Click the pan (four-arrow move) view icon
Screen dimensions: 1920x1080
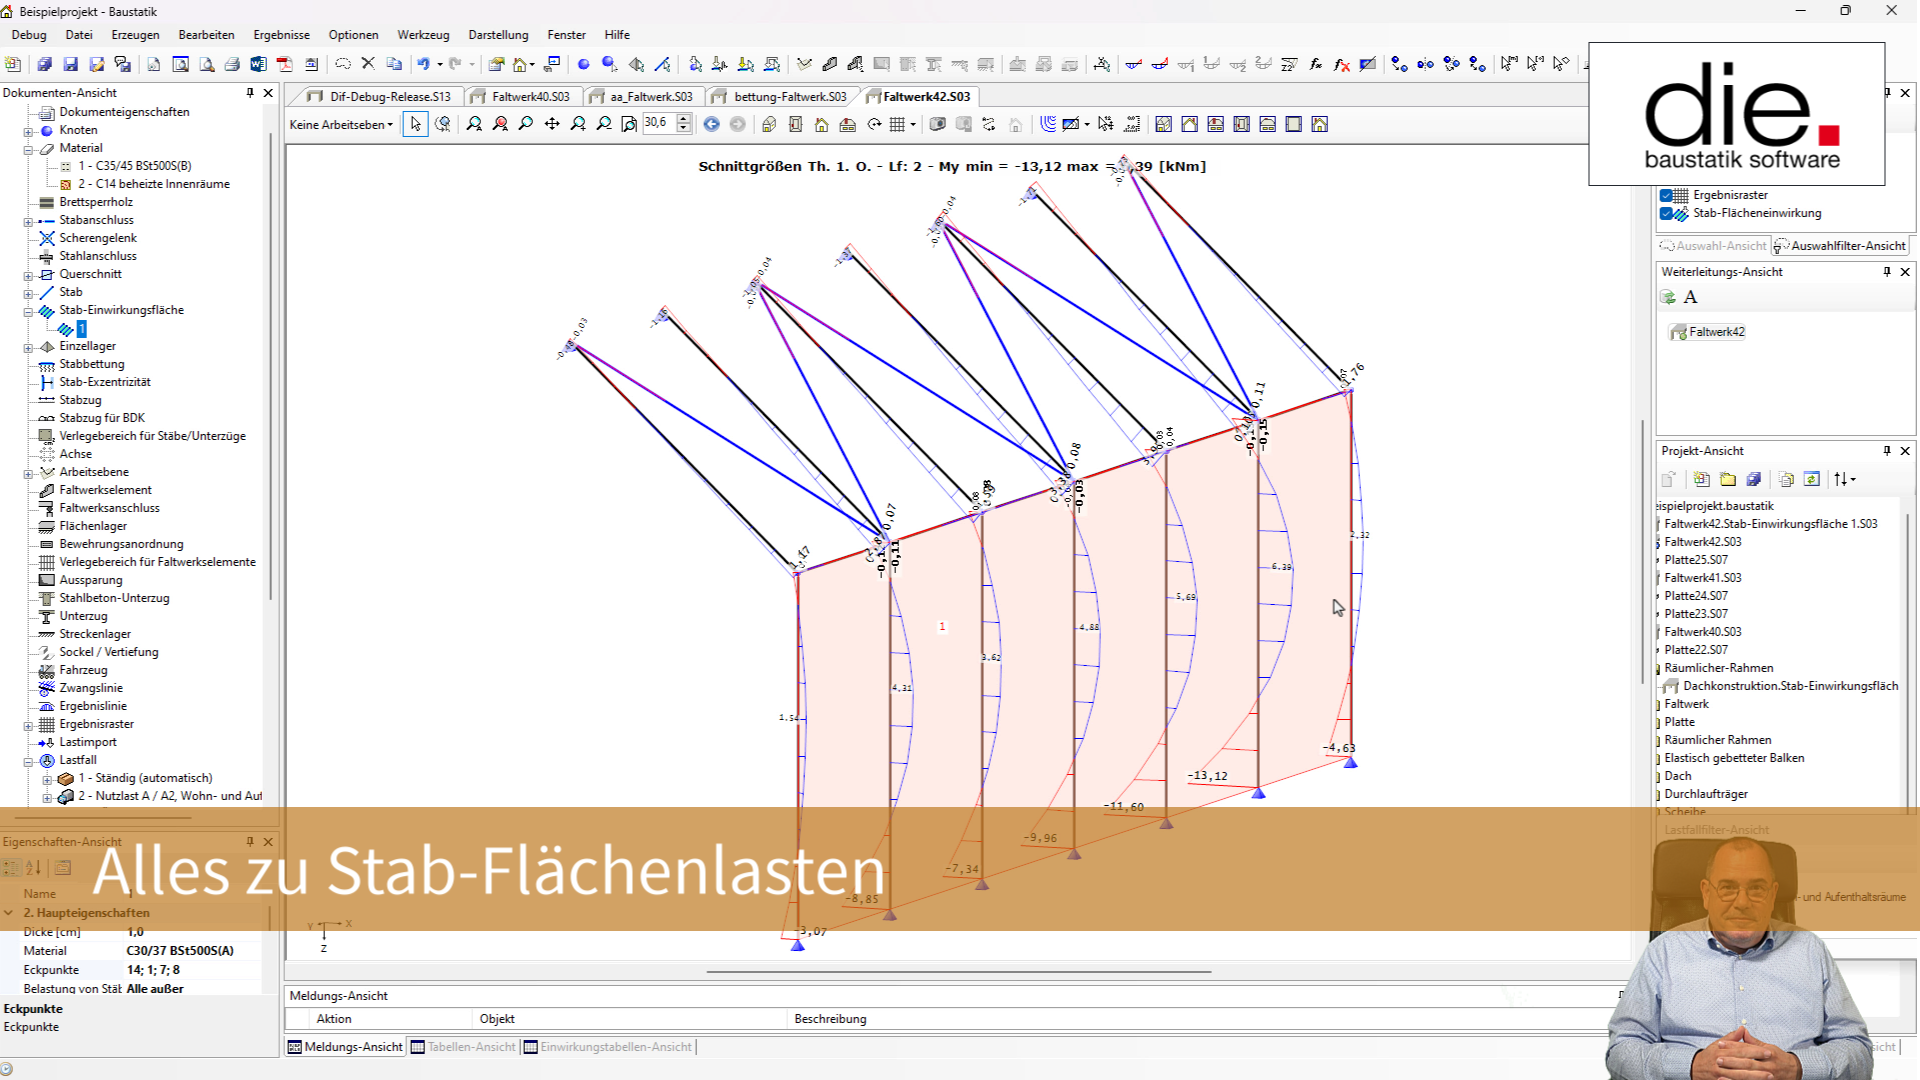tap(552, 124)
